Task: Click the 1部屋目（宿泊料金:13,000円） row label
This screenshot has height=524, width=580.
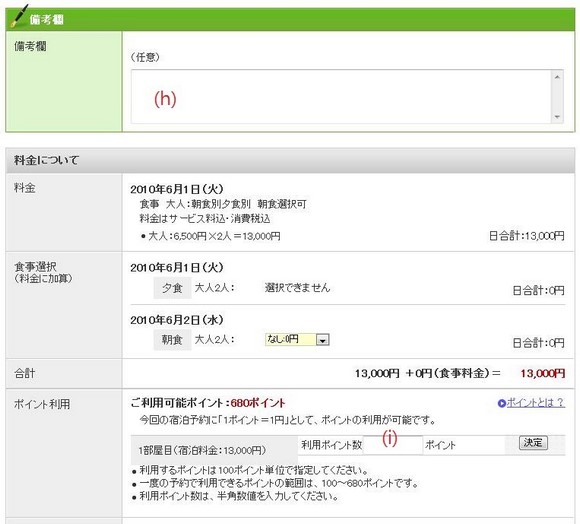Action: (202, 450)
